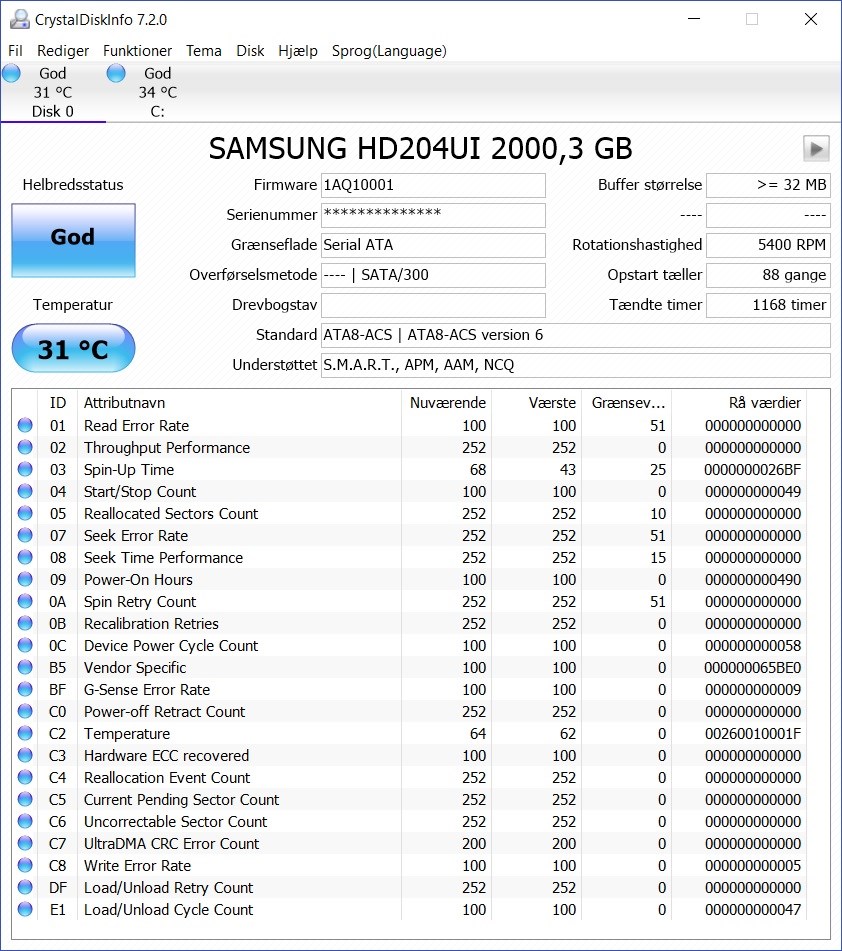Click the Rå værdier column header

(738, 403)
